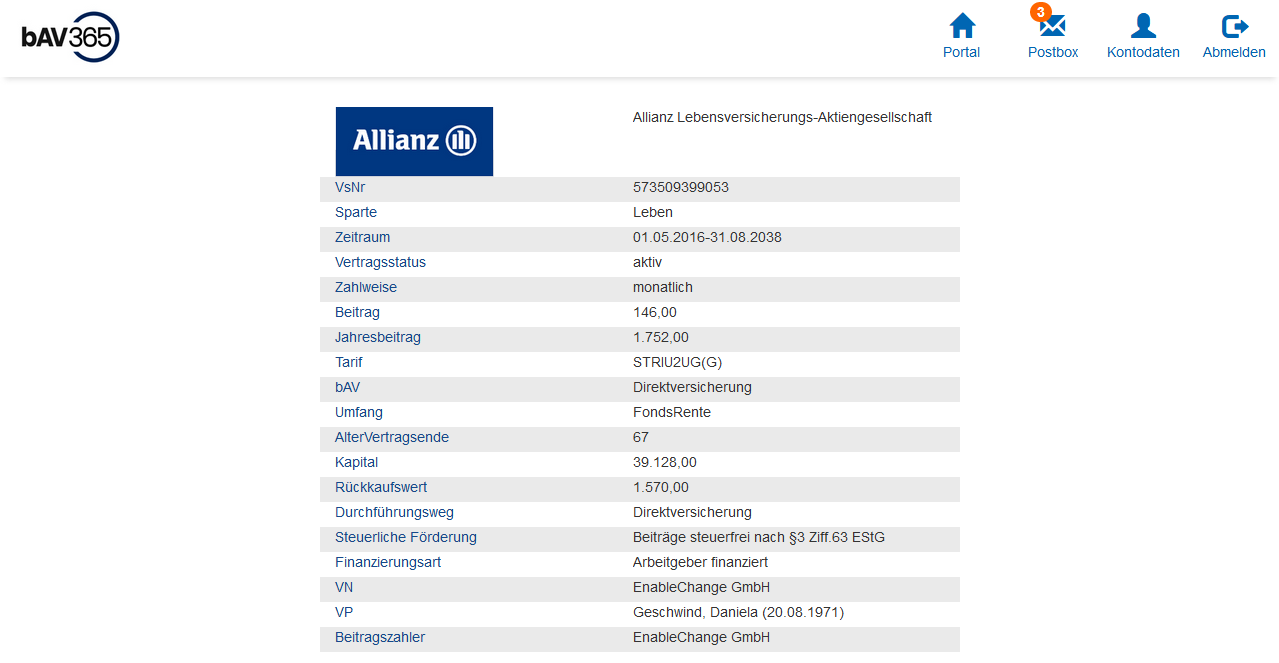Click the Kapital label
This screenshot has height=663, width=1279.
pyautogui.click(x=357, y=463)
